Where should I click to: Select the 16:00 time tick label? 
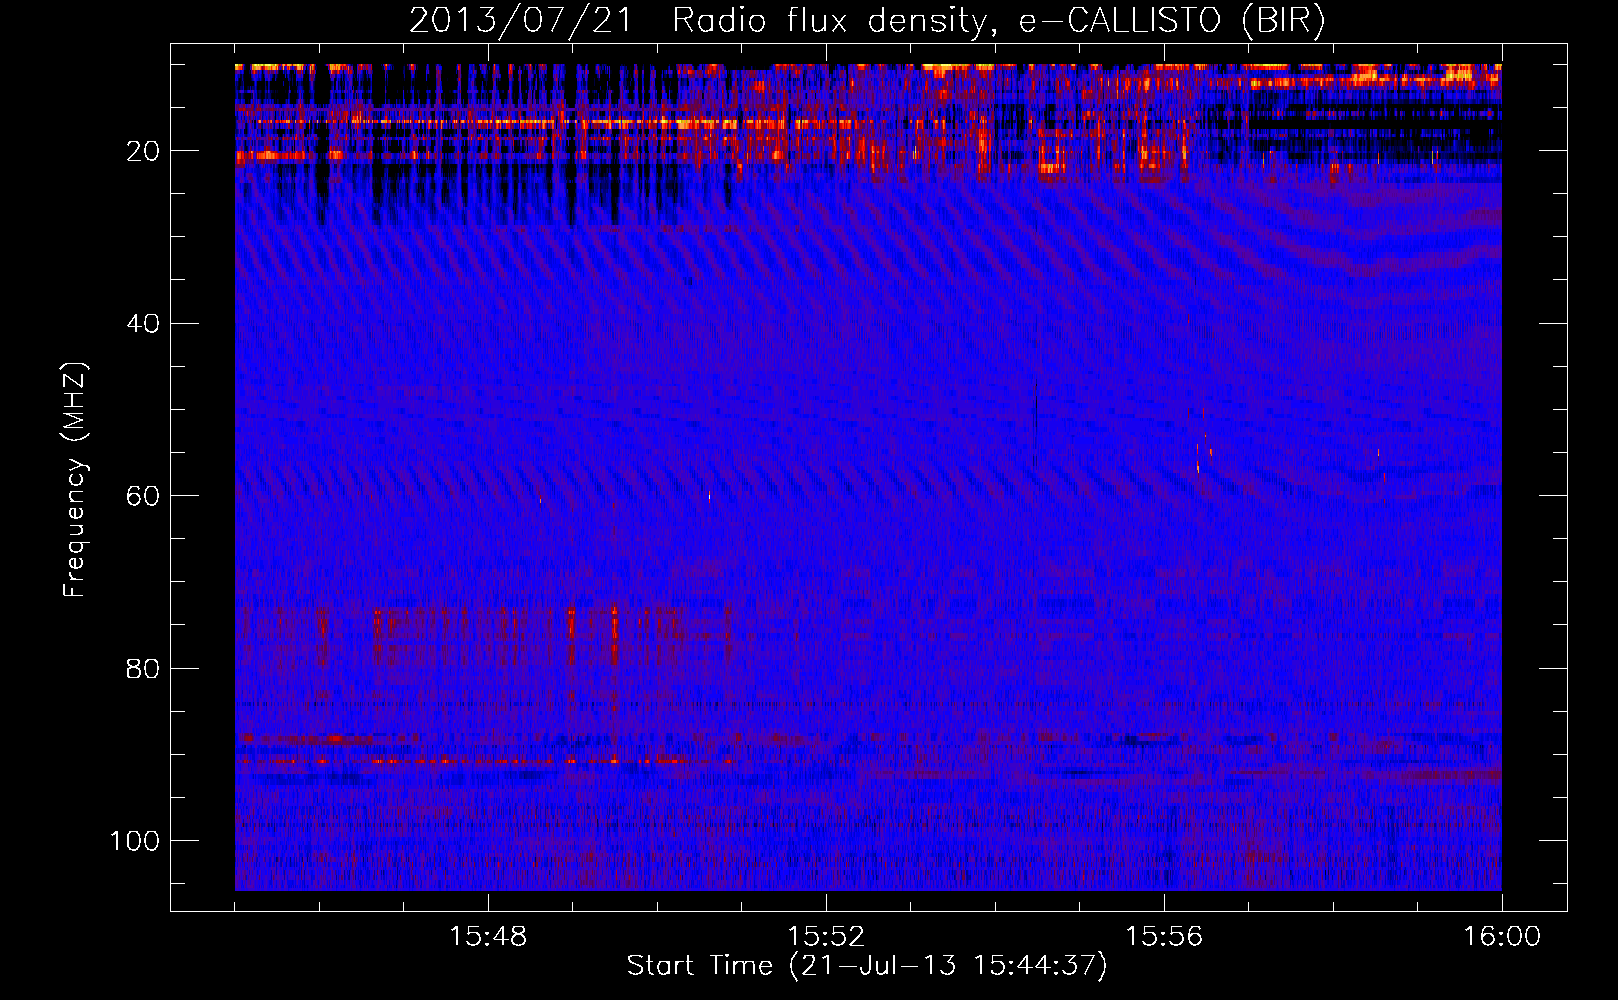[x=1502, y=937]
